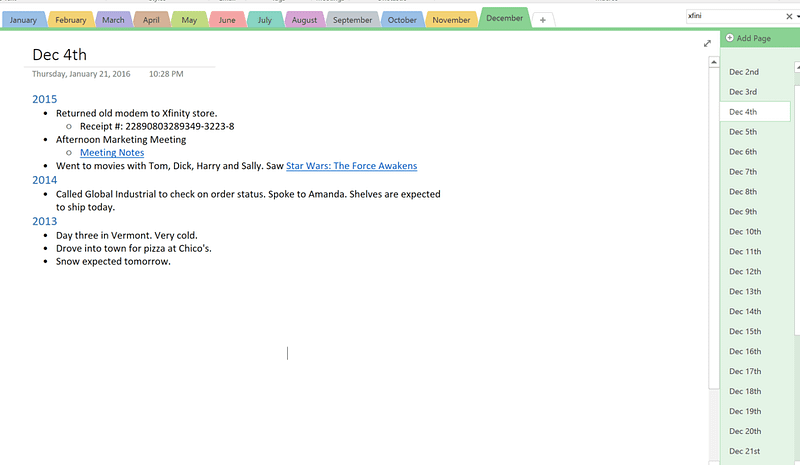Click in the xfini search field
Viewport: 800px width, 465px height.
(735, 16)
